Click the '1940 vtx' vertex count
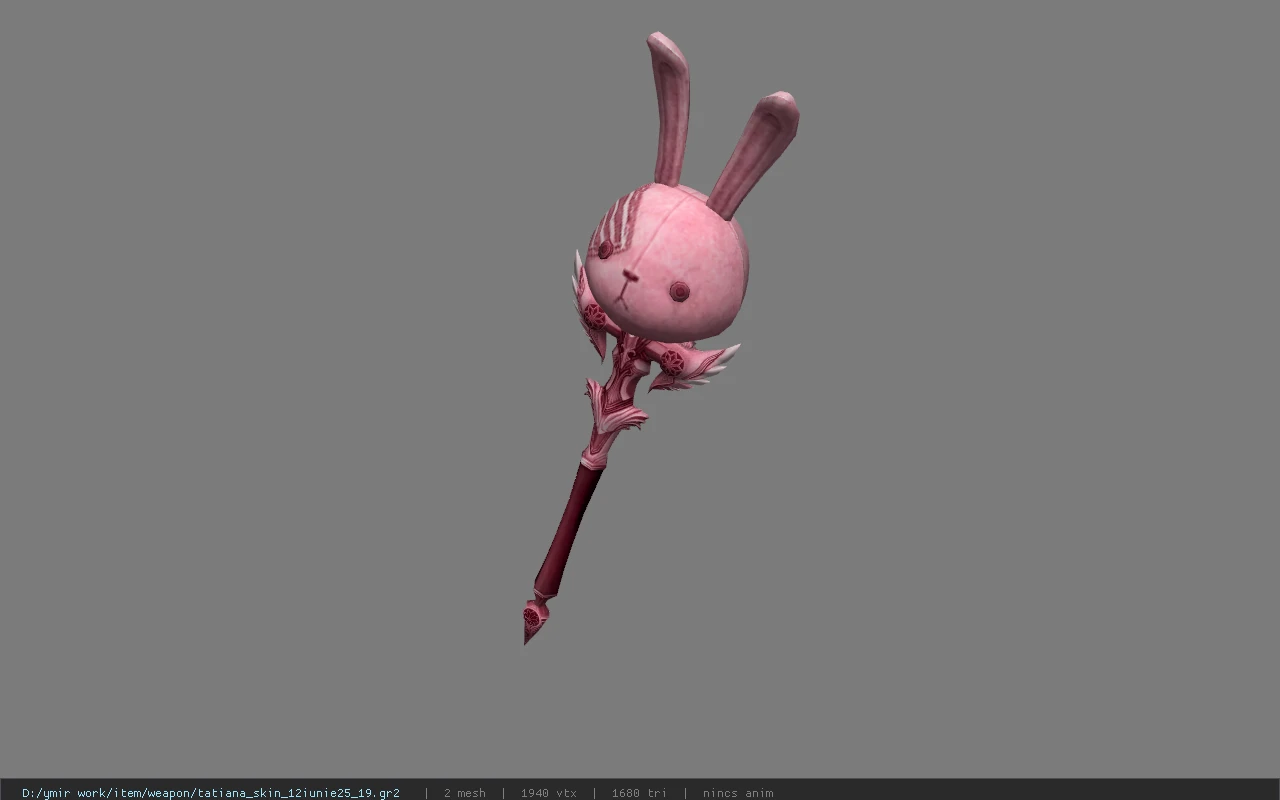Image resolution: width=1280 pixels, height=800 pixels. tap(549, 793)
